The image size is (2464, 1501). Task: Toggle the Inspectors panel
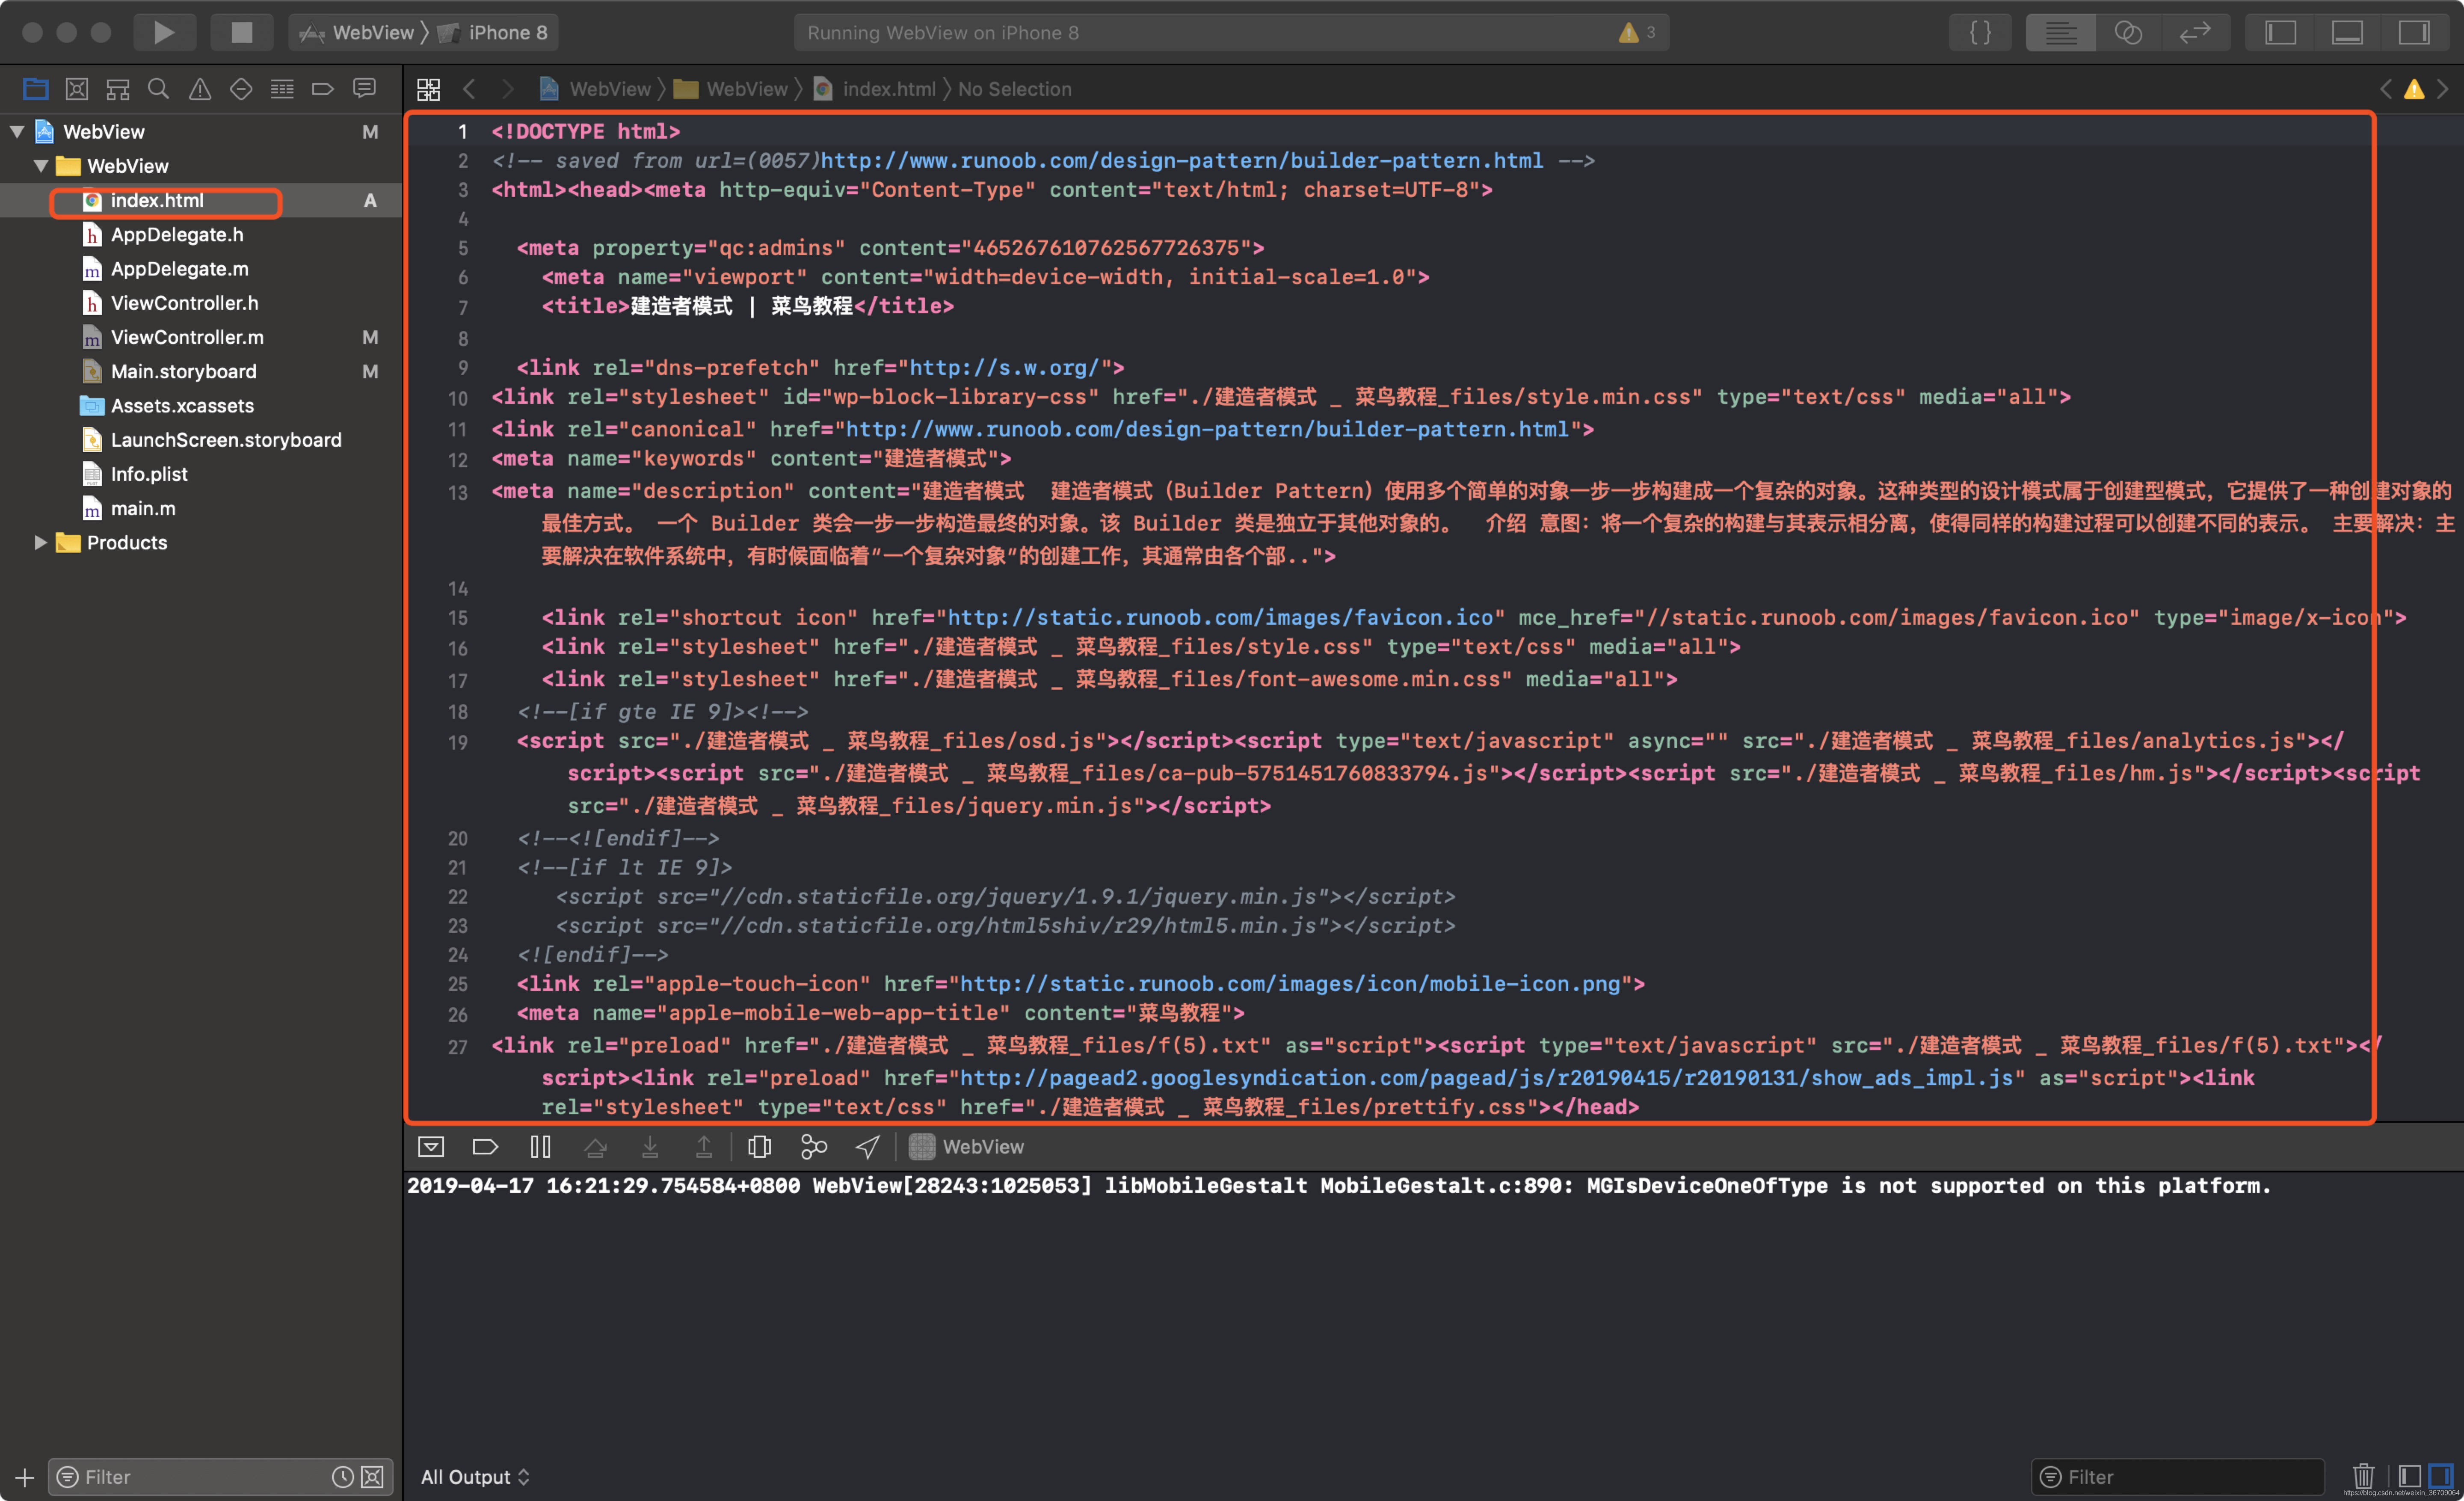[2414, 32]
